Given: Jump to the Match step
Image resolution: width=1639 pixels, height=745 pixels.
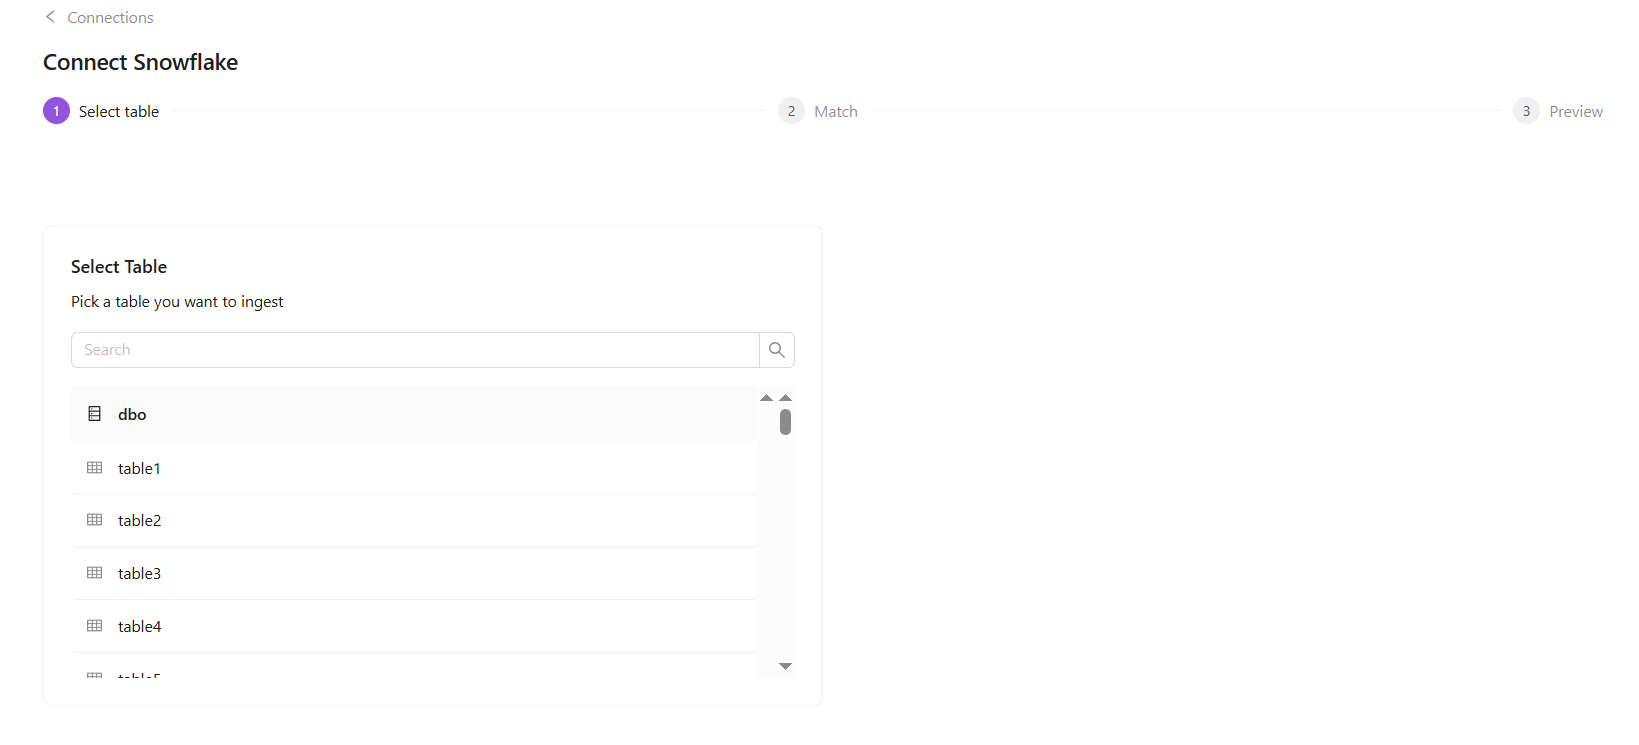Looking at the screenshot, I should point(835,112).
